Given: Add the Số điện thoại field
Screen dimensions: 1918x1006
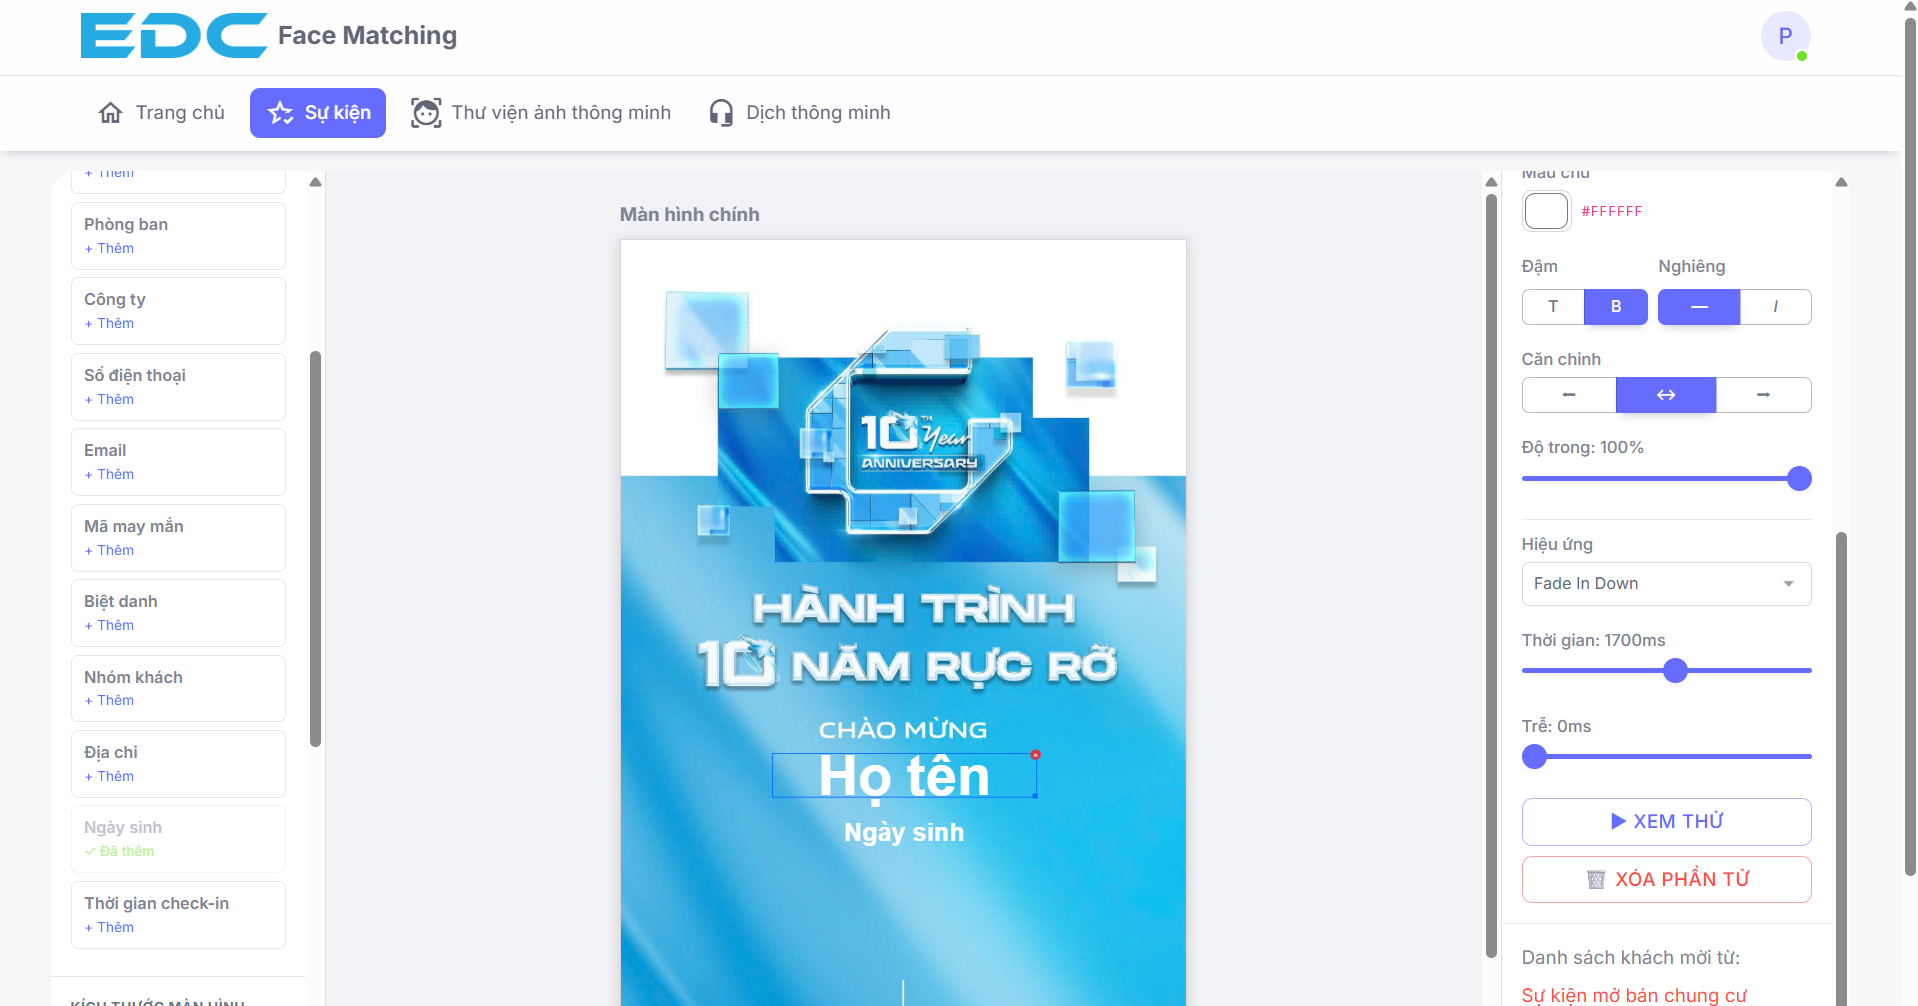Looking at the screenshot, I should pyautogui.click(x=178, y=387).
